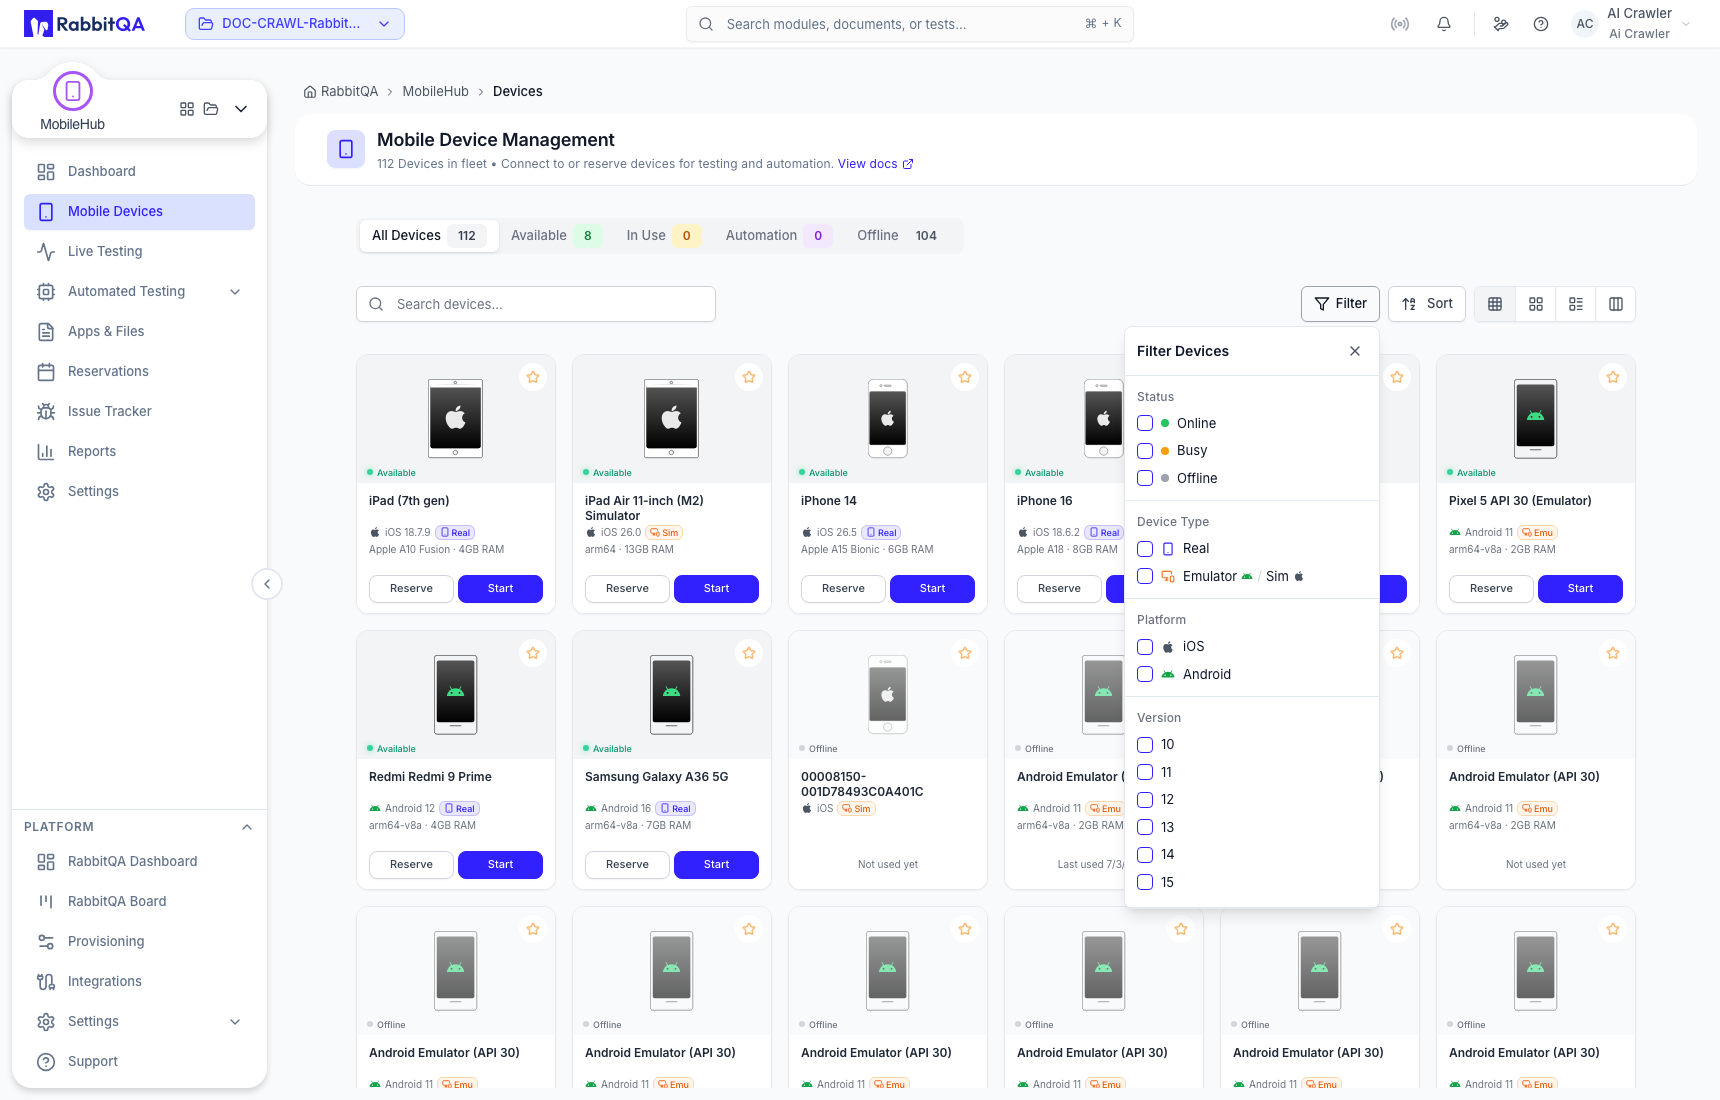Expand platform Settings submenu
Screen dimensions: 1720x1100
pyautogui.click(x=235, y=1022)
